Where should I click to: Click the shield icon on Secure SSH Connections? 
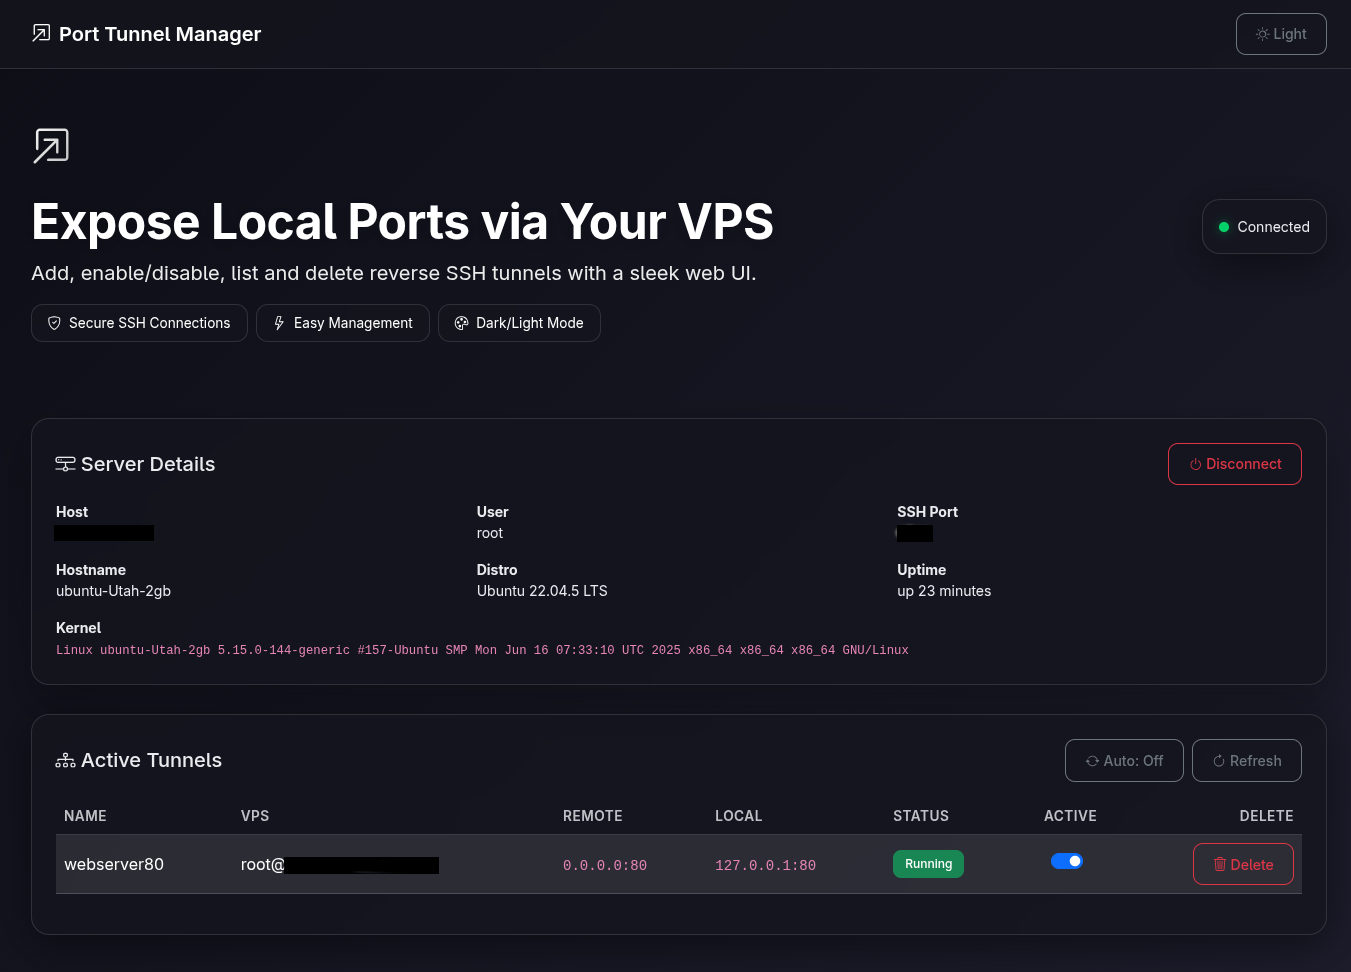coord(54,323)
